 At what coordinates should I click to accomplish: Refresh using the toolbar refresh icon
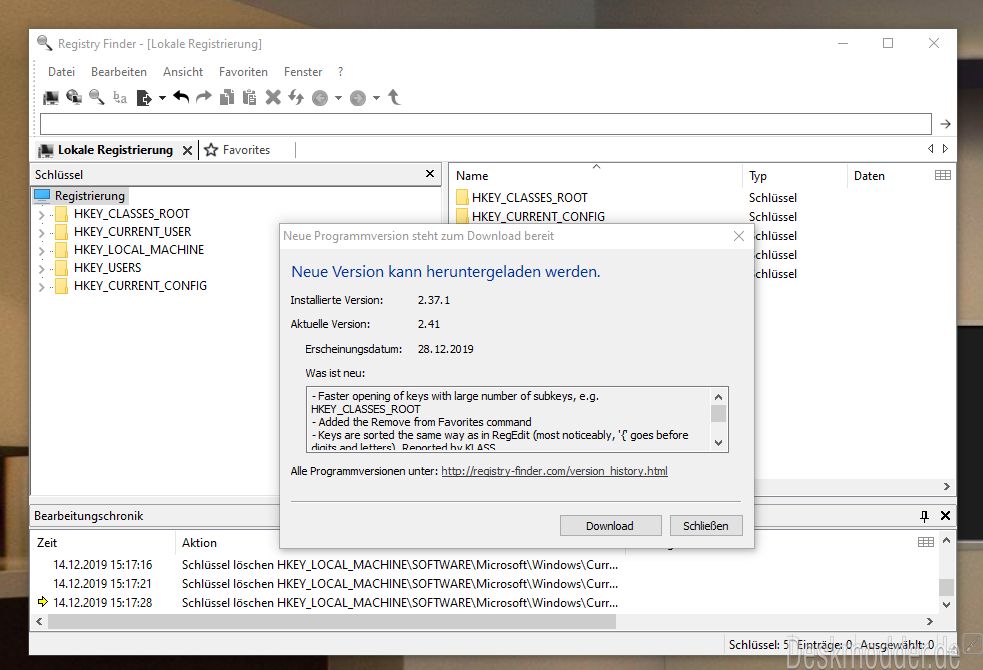[x=296, y=97]
